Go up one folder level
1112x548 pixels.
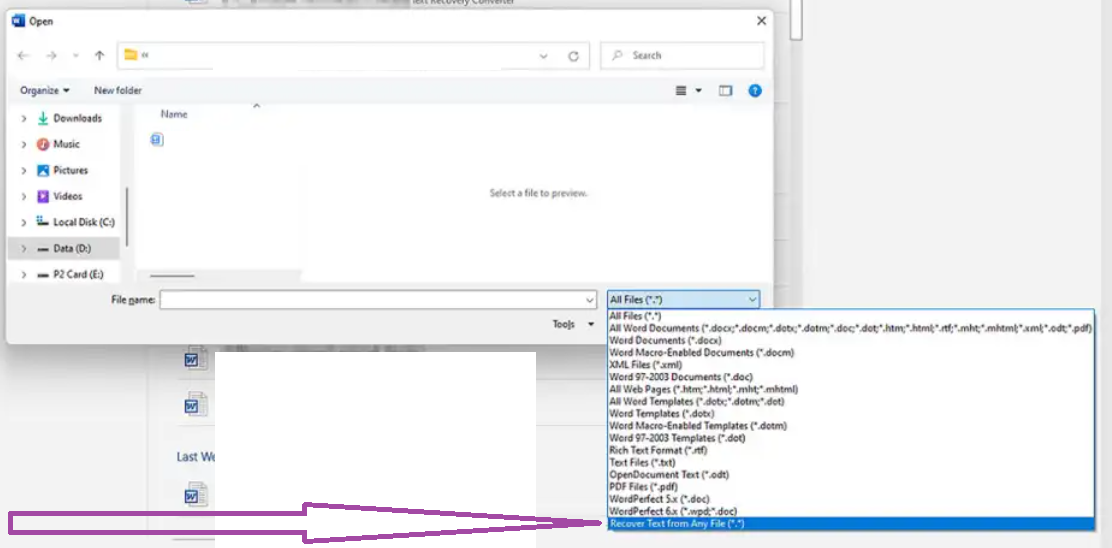click(99, 56)
